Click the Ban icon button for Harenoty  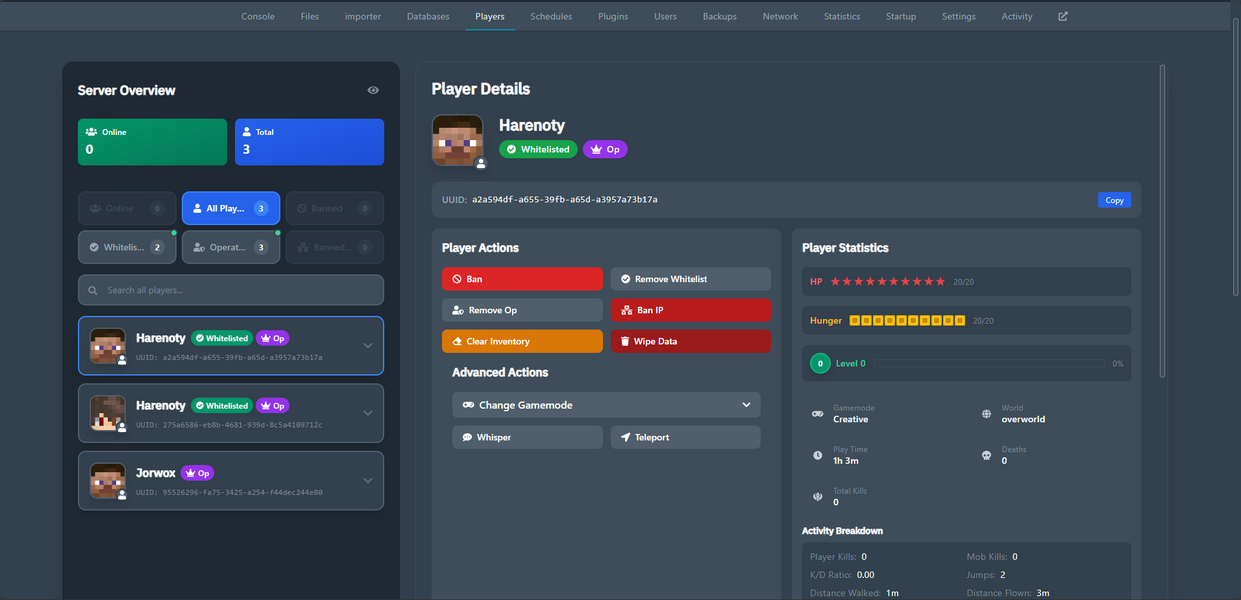pos(522,278)
